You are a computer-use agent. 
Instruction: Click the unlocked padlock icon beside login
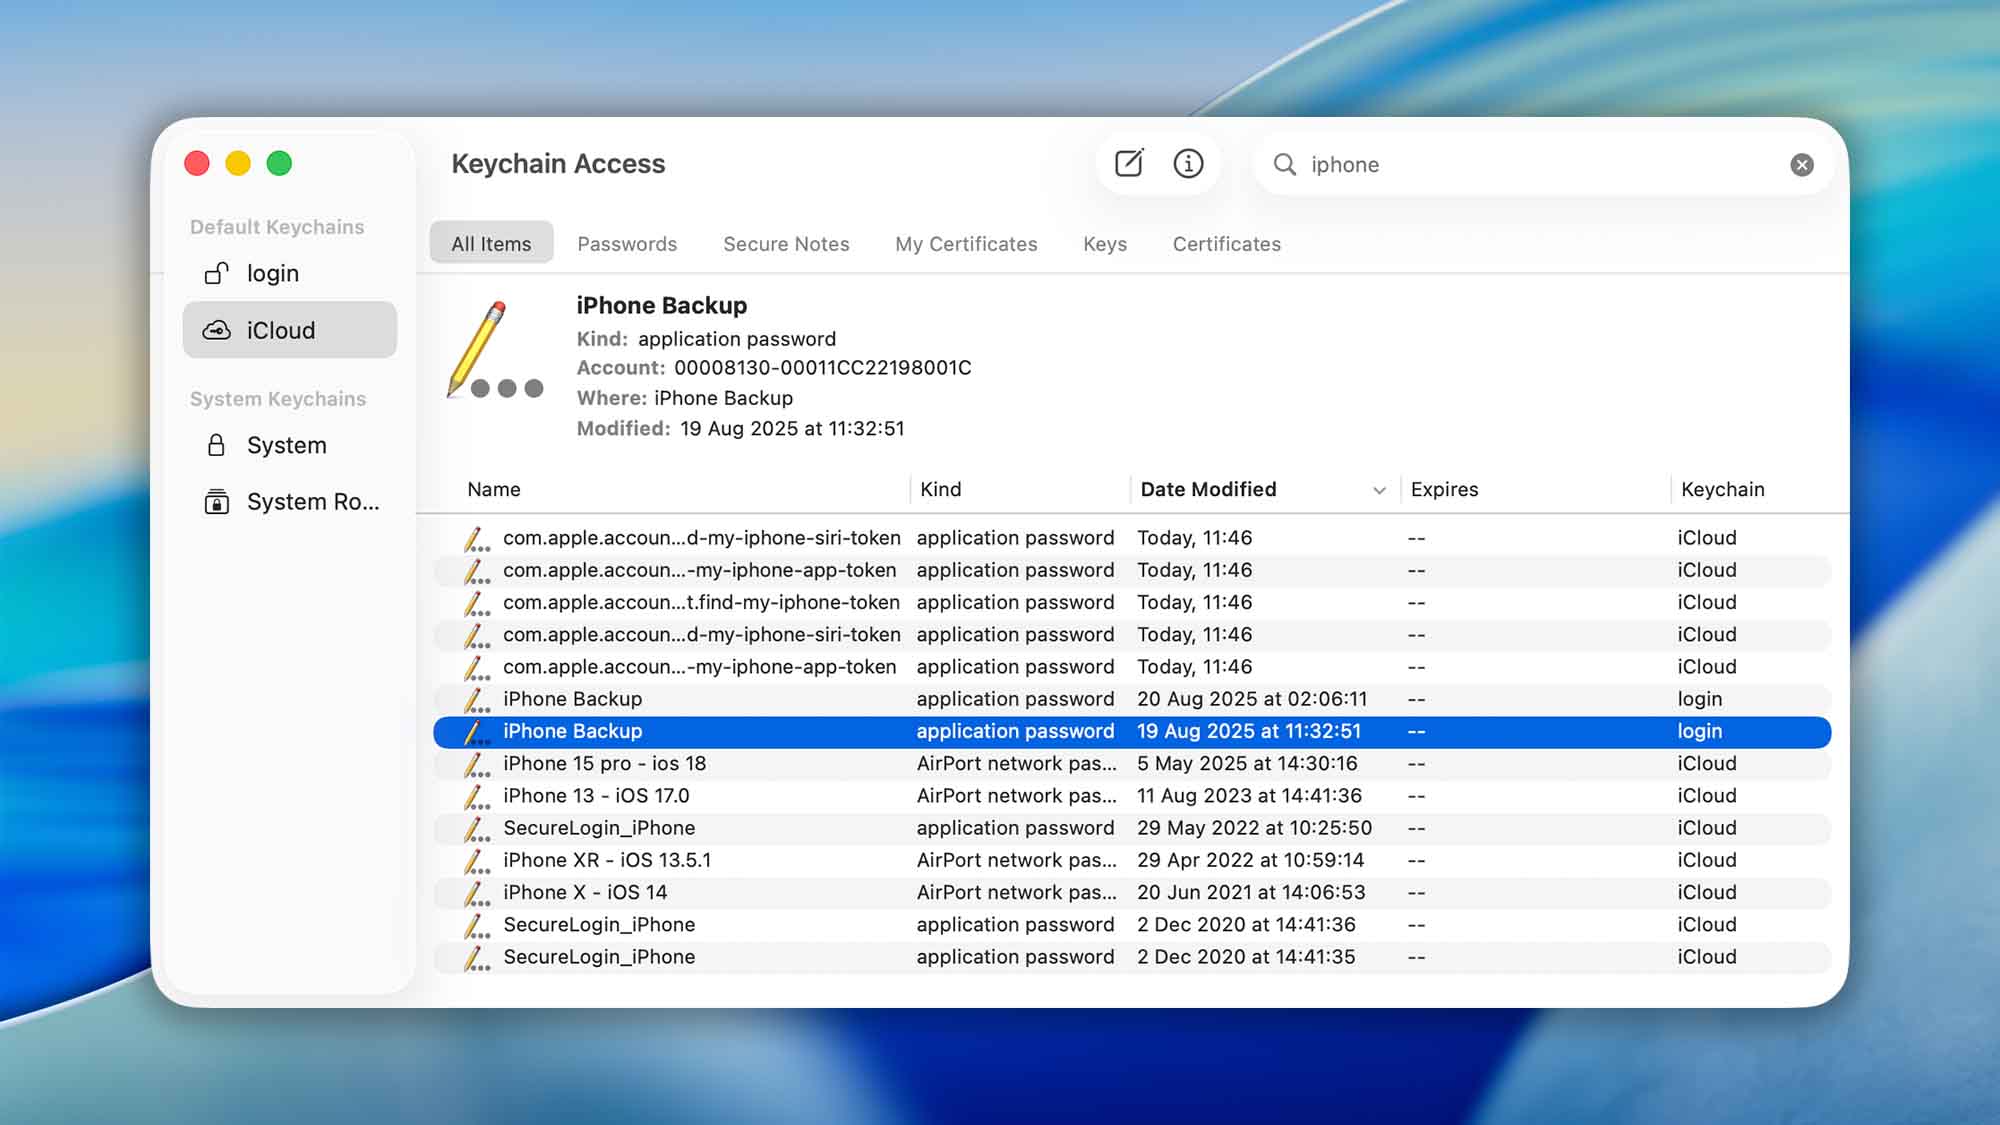216,273
